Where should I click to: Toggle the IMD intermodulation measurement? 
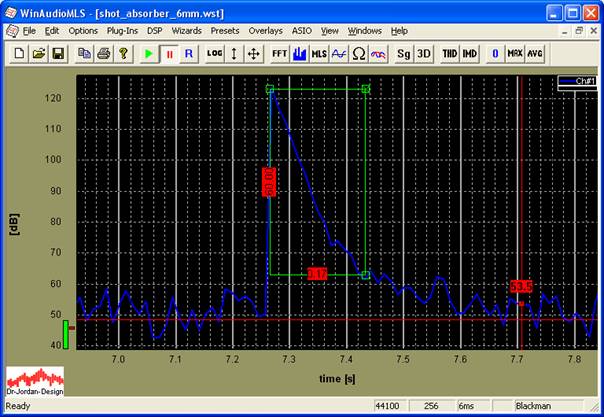pos(469,54)
